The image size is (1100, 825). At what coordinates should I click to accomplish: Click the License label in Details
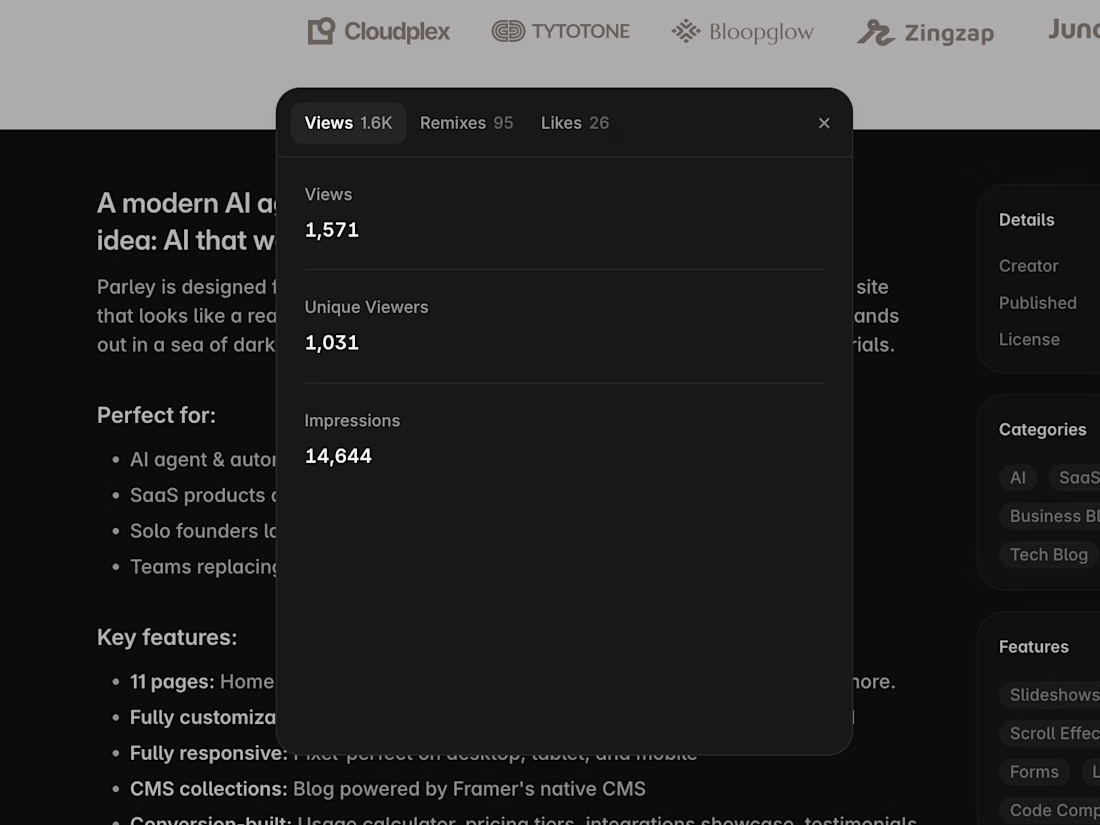[1029, 340]
